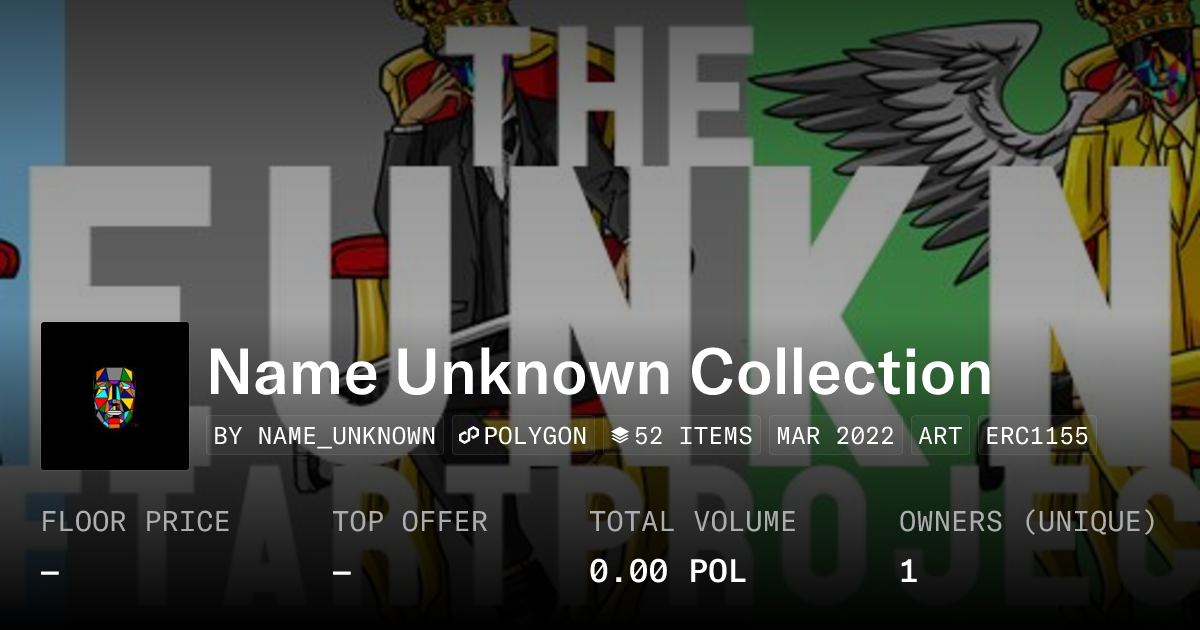Click the Polygon chain link icon
1200x630 pixels.
[x=469, y=436]
